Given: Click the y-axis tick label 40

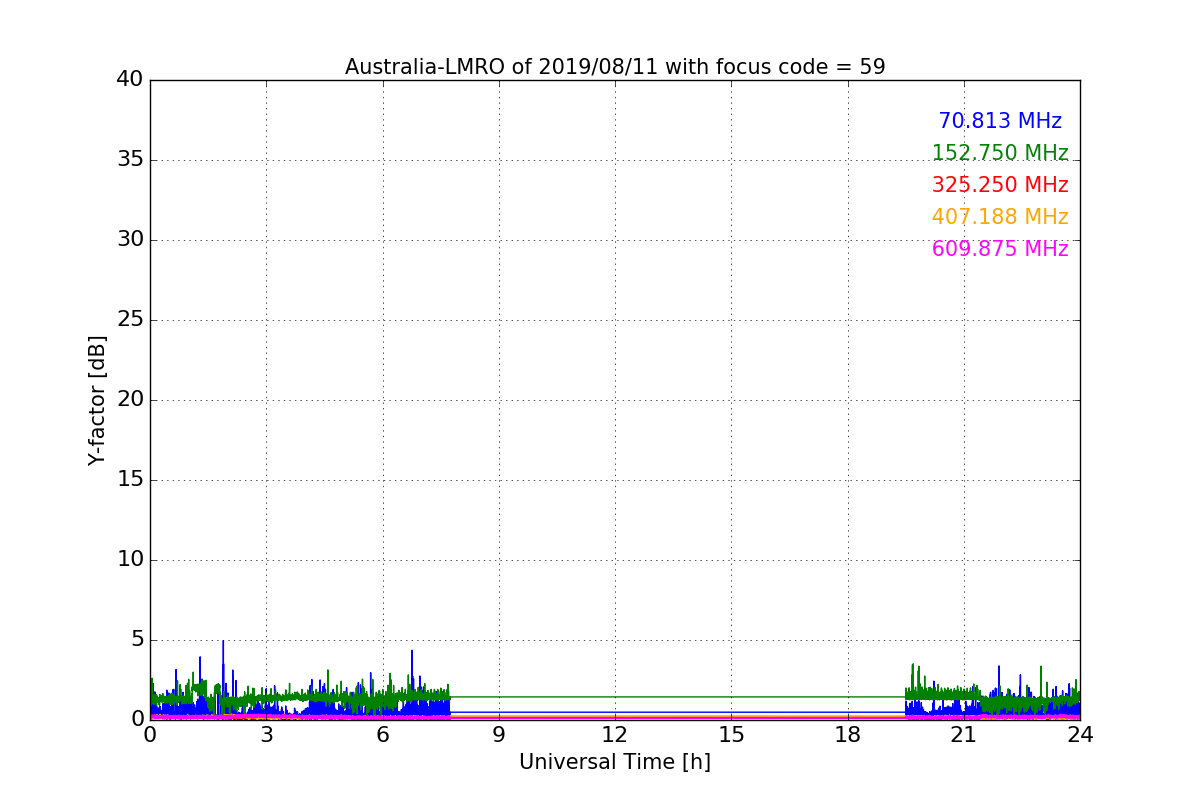Looking at the screenshot, I should [130, 80].
